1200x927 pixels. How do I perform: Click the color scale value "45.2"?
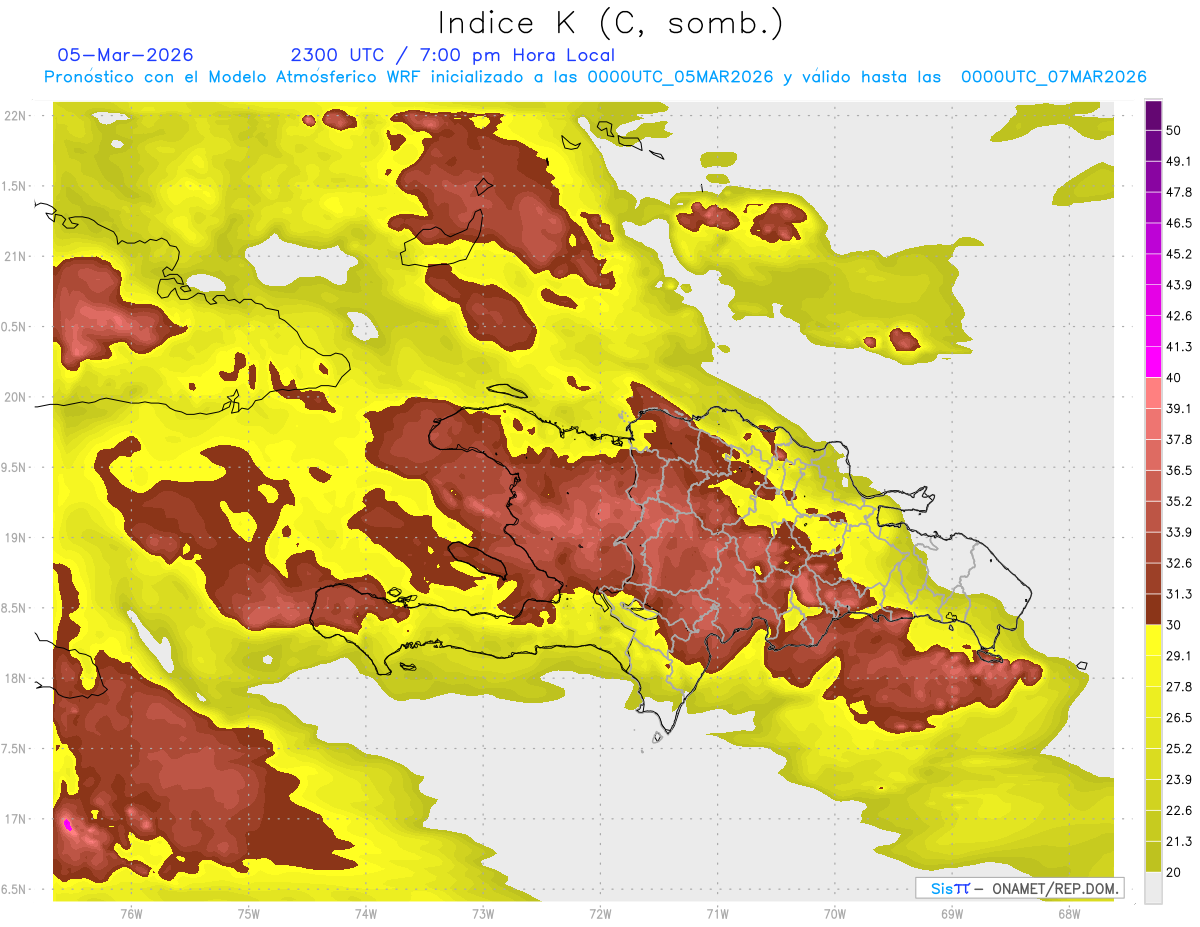(x=1179, y=254)
